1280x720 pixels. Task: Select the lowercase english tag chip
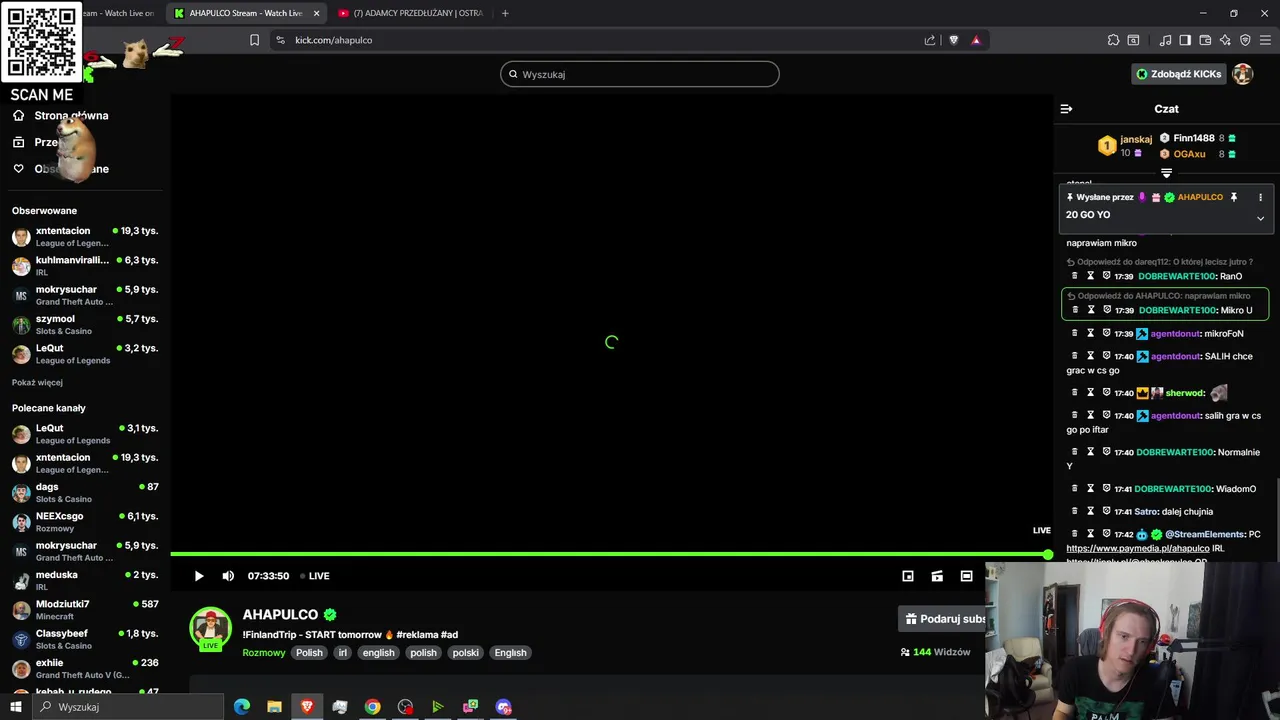pos(379,653)
